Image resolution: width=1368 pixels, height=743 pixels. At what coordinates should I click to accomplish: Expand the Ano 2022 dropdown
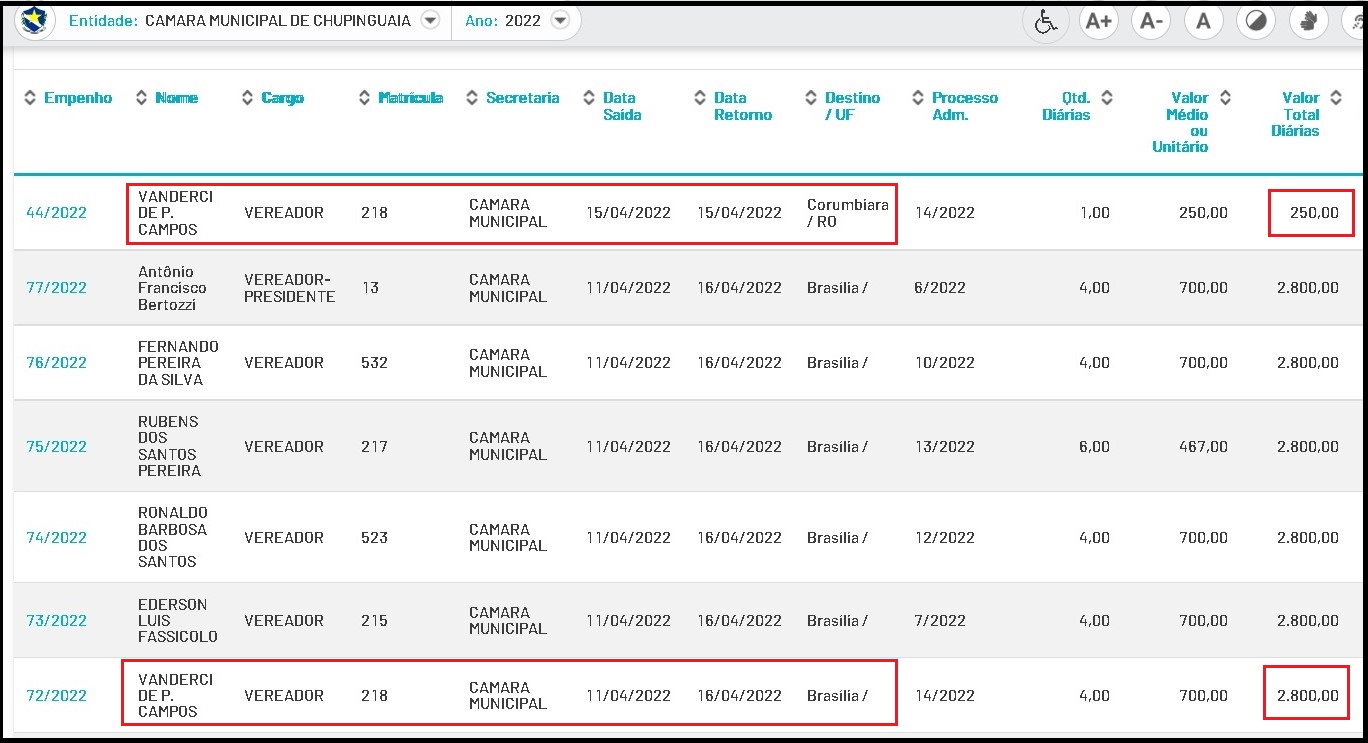pyautogui.click(x=560, y=20)
